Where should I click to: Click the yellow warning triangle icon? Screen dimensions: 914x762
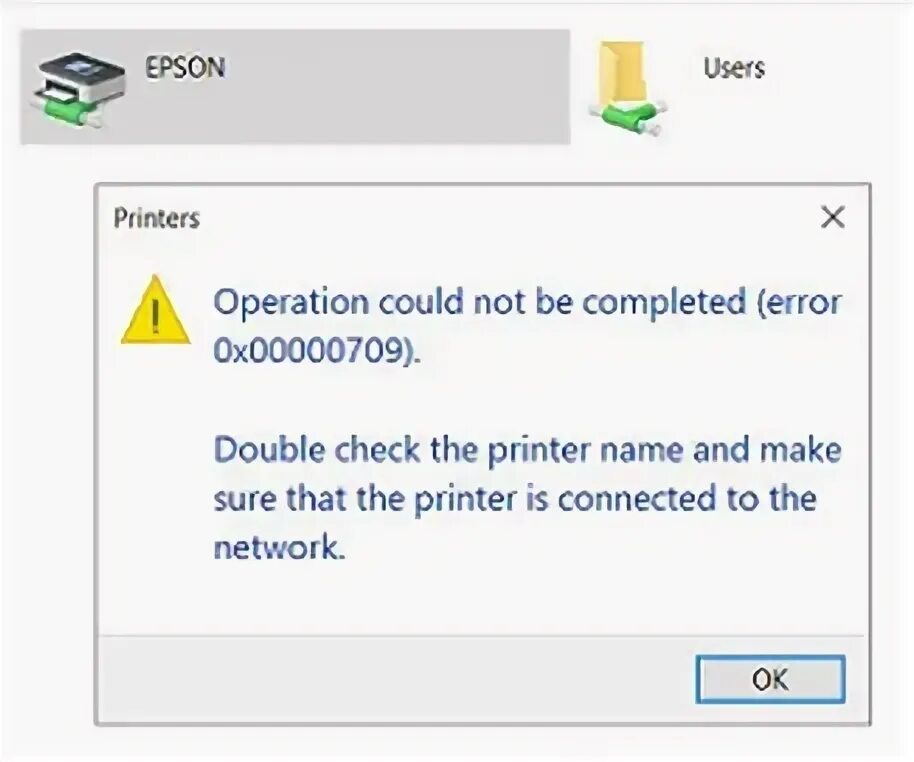coord(155,311)
